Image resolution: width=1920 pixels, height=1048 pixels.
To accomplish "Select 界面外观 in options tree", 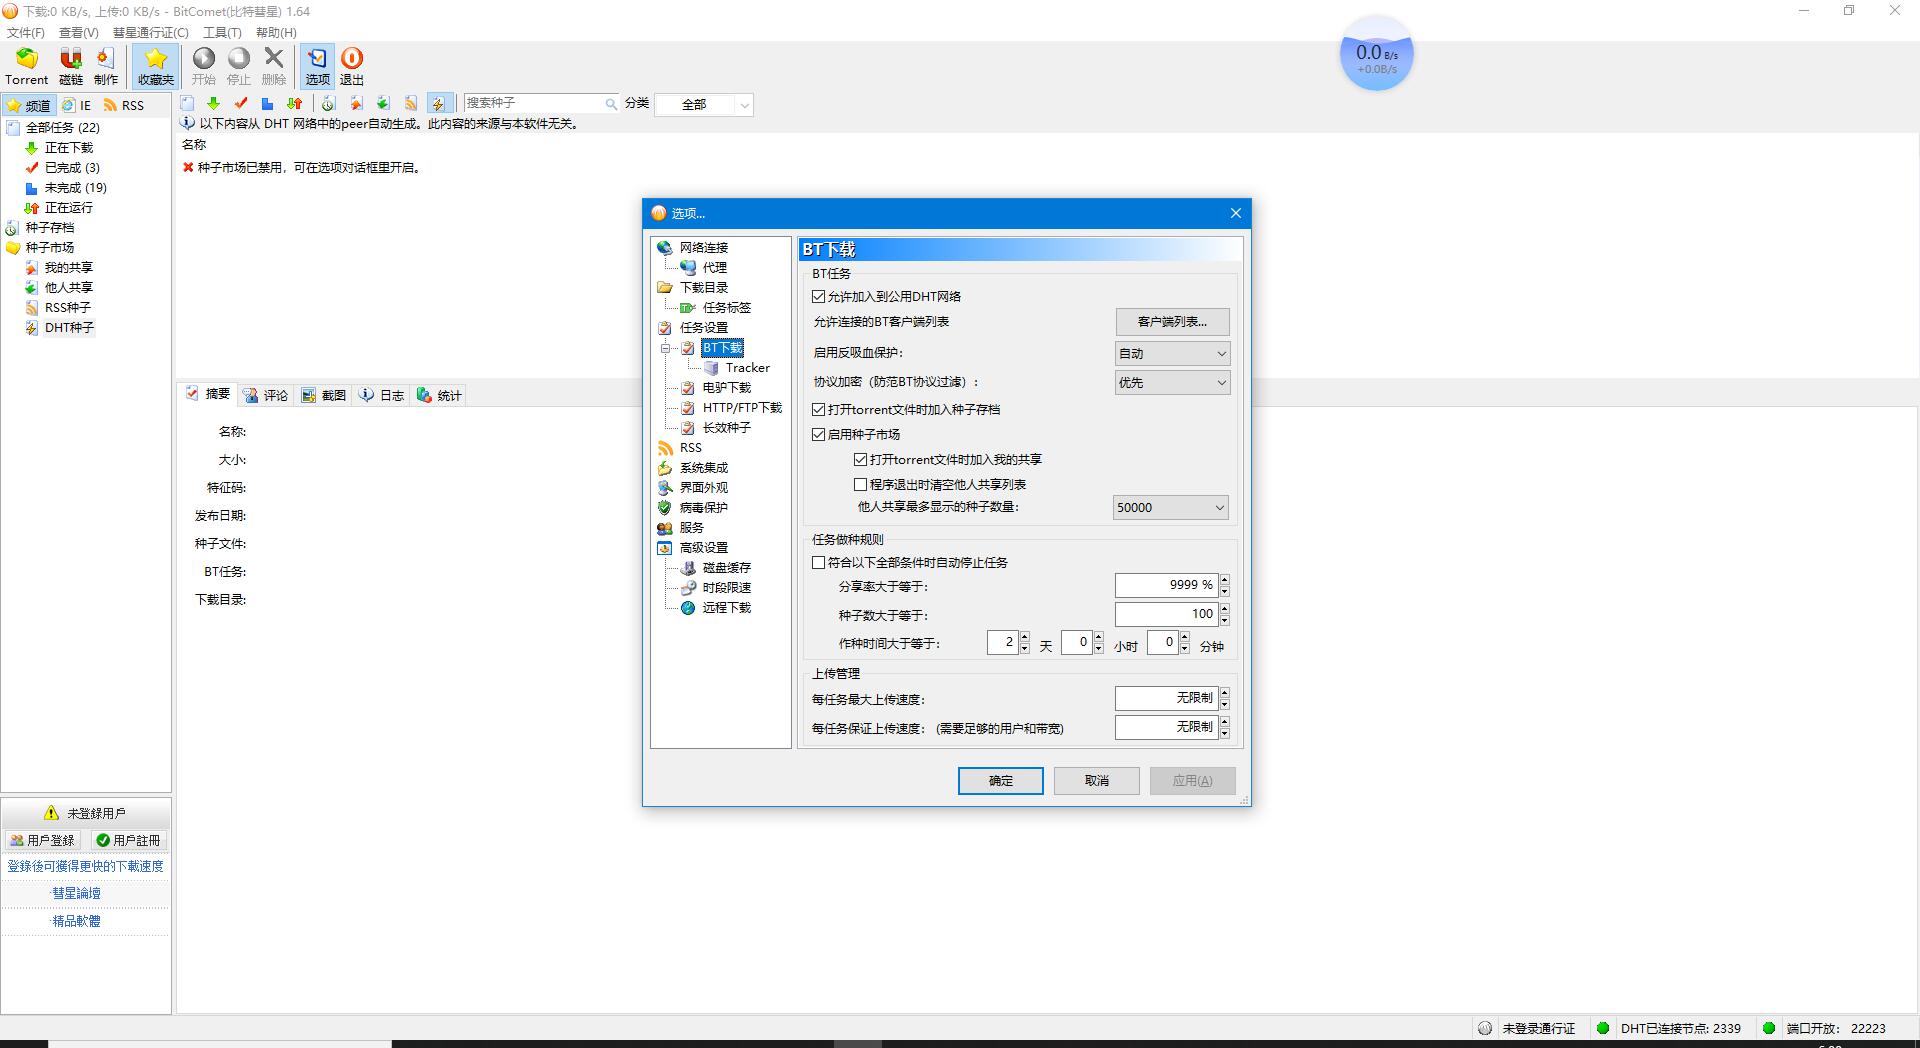I will point(704,487).
